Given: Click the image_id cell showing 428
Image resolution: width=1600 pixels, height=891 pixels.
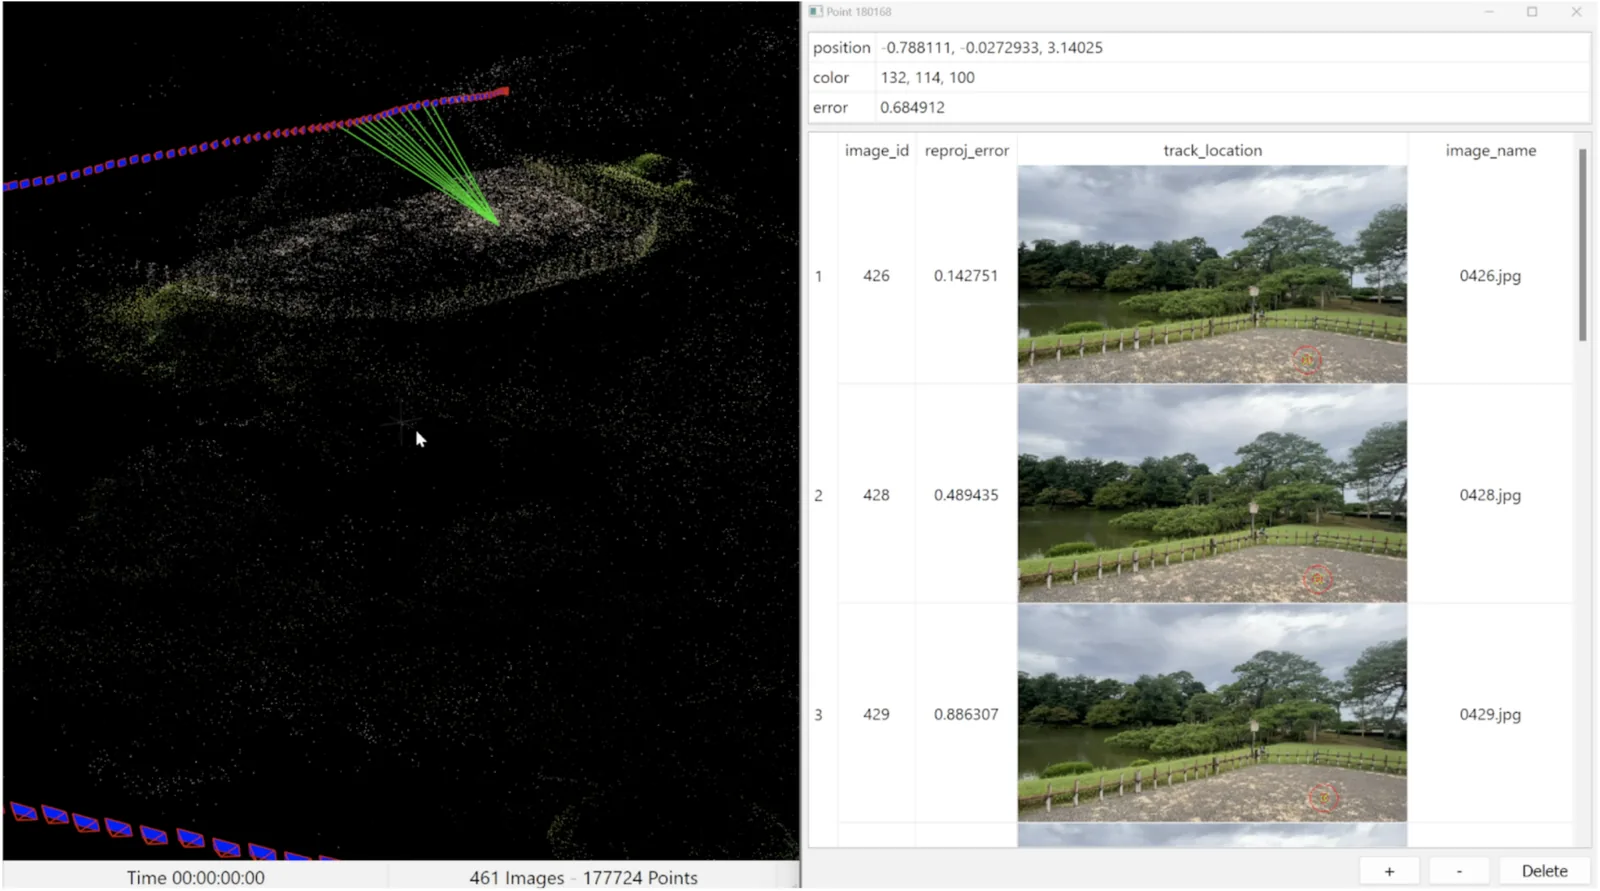Looking at the screenshot, I should [x=876, y=495].
